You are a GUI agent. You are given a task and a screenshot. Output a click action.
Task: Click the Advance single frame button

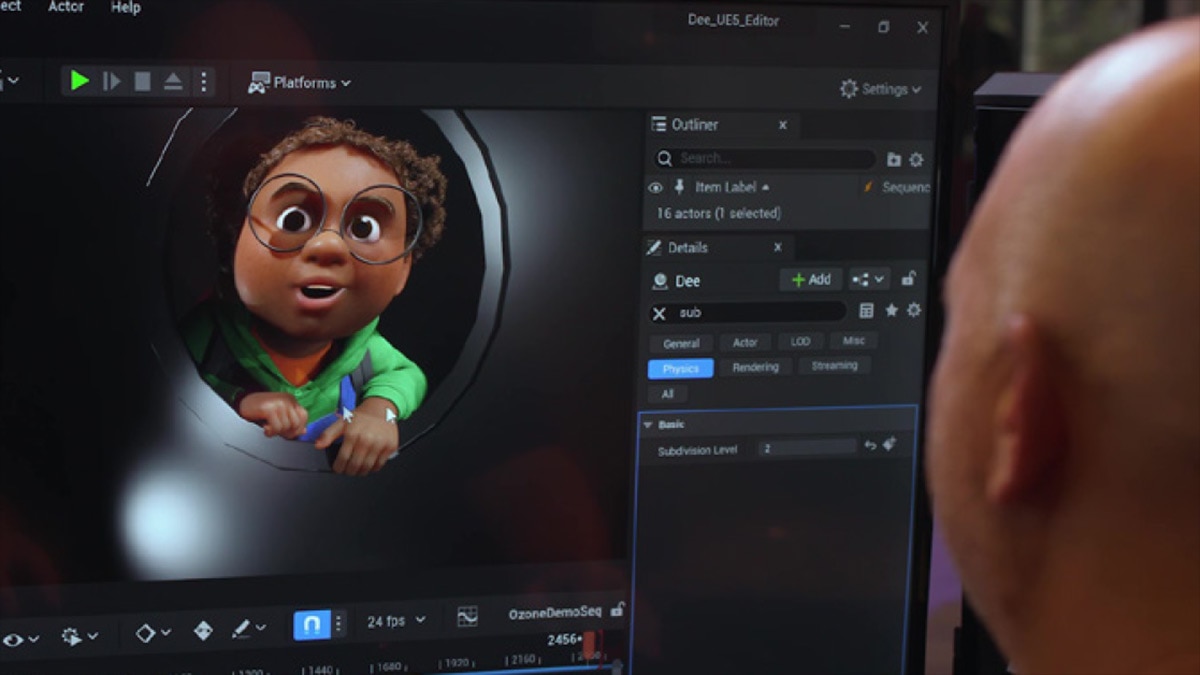pyautogui.click(x=112, y=82)
